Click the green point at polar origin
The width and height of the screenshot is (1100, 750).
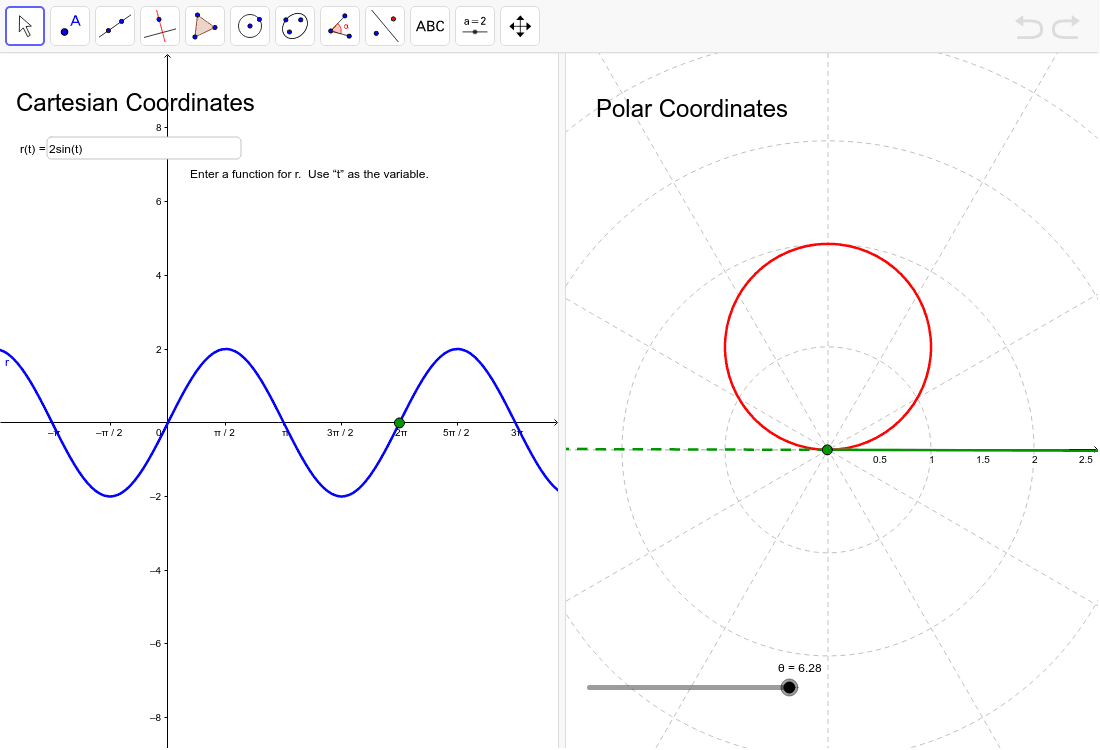click(827, 450)
